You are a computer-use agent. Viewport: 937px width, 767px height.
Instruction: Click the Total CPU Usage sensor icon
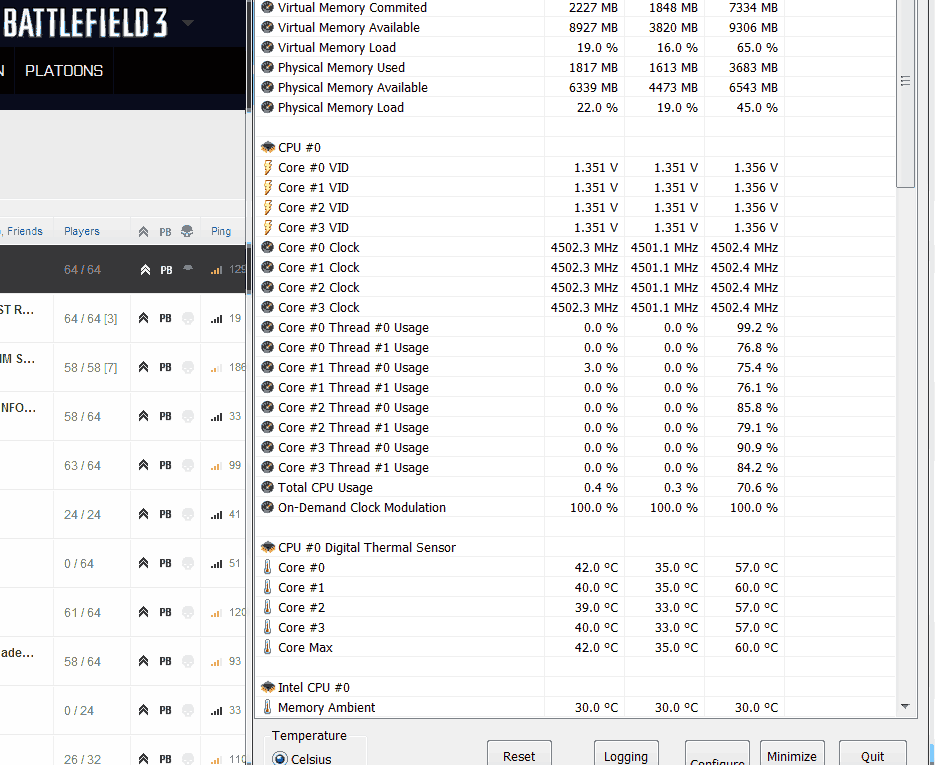point(268,487)
